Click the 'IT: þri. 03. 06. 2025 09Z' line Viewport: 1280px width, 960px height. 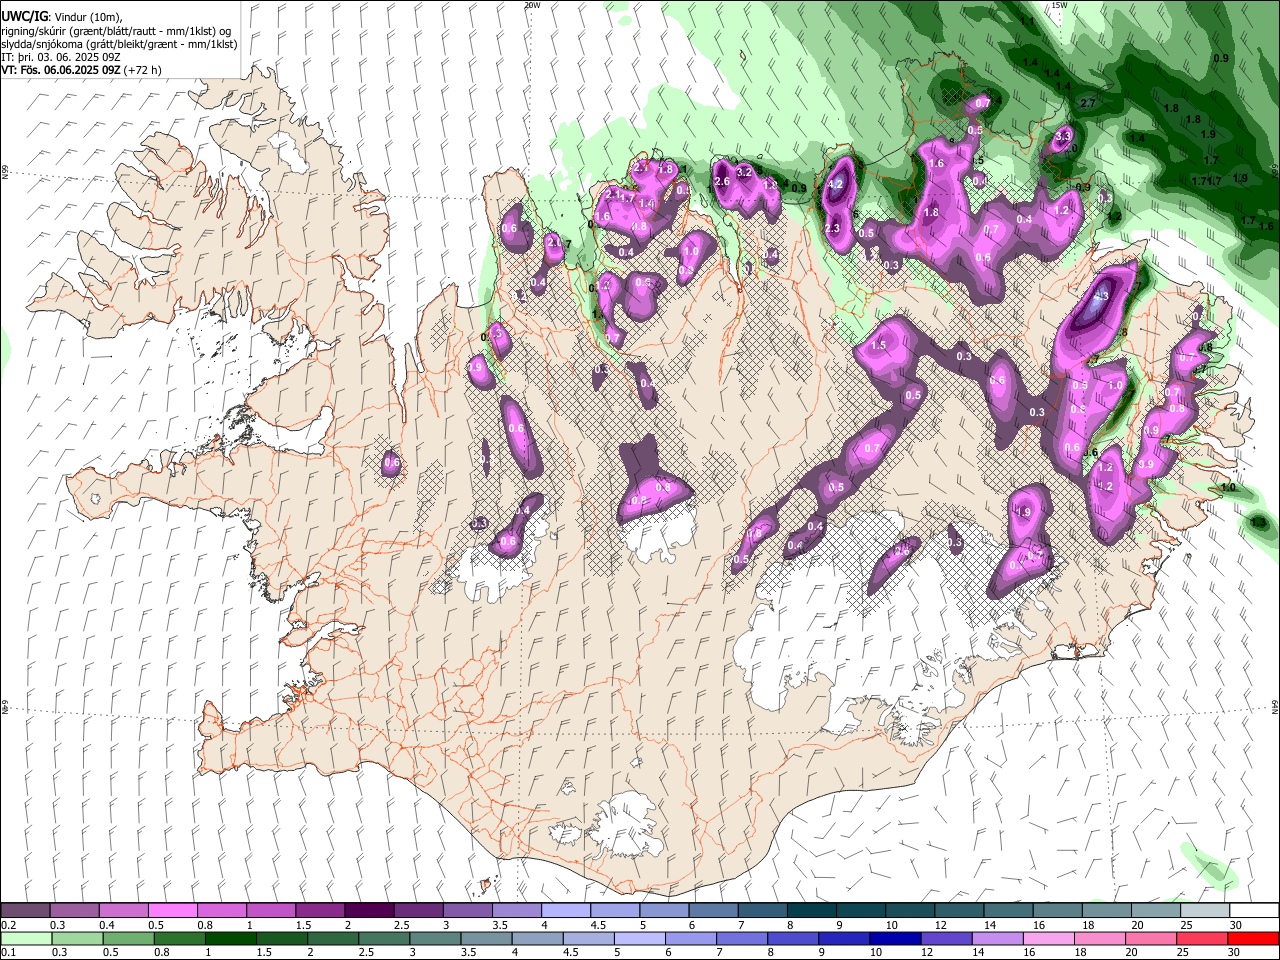click(60, 57)
